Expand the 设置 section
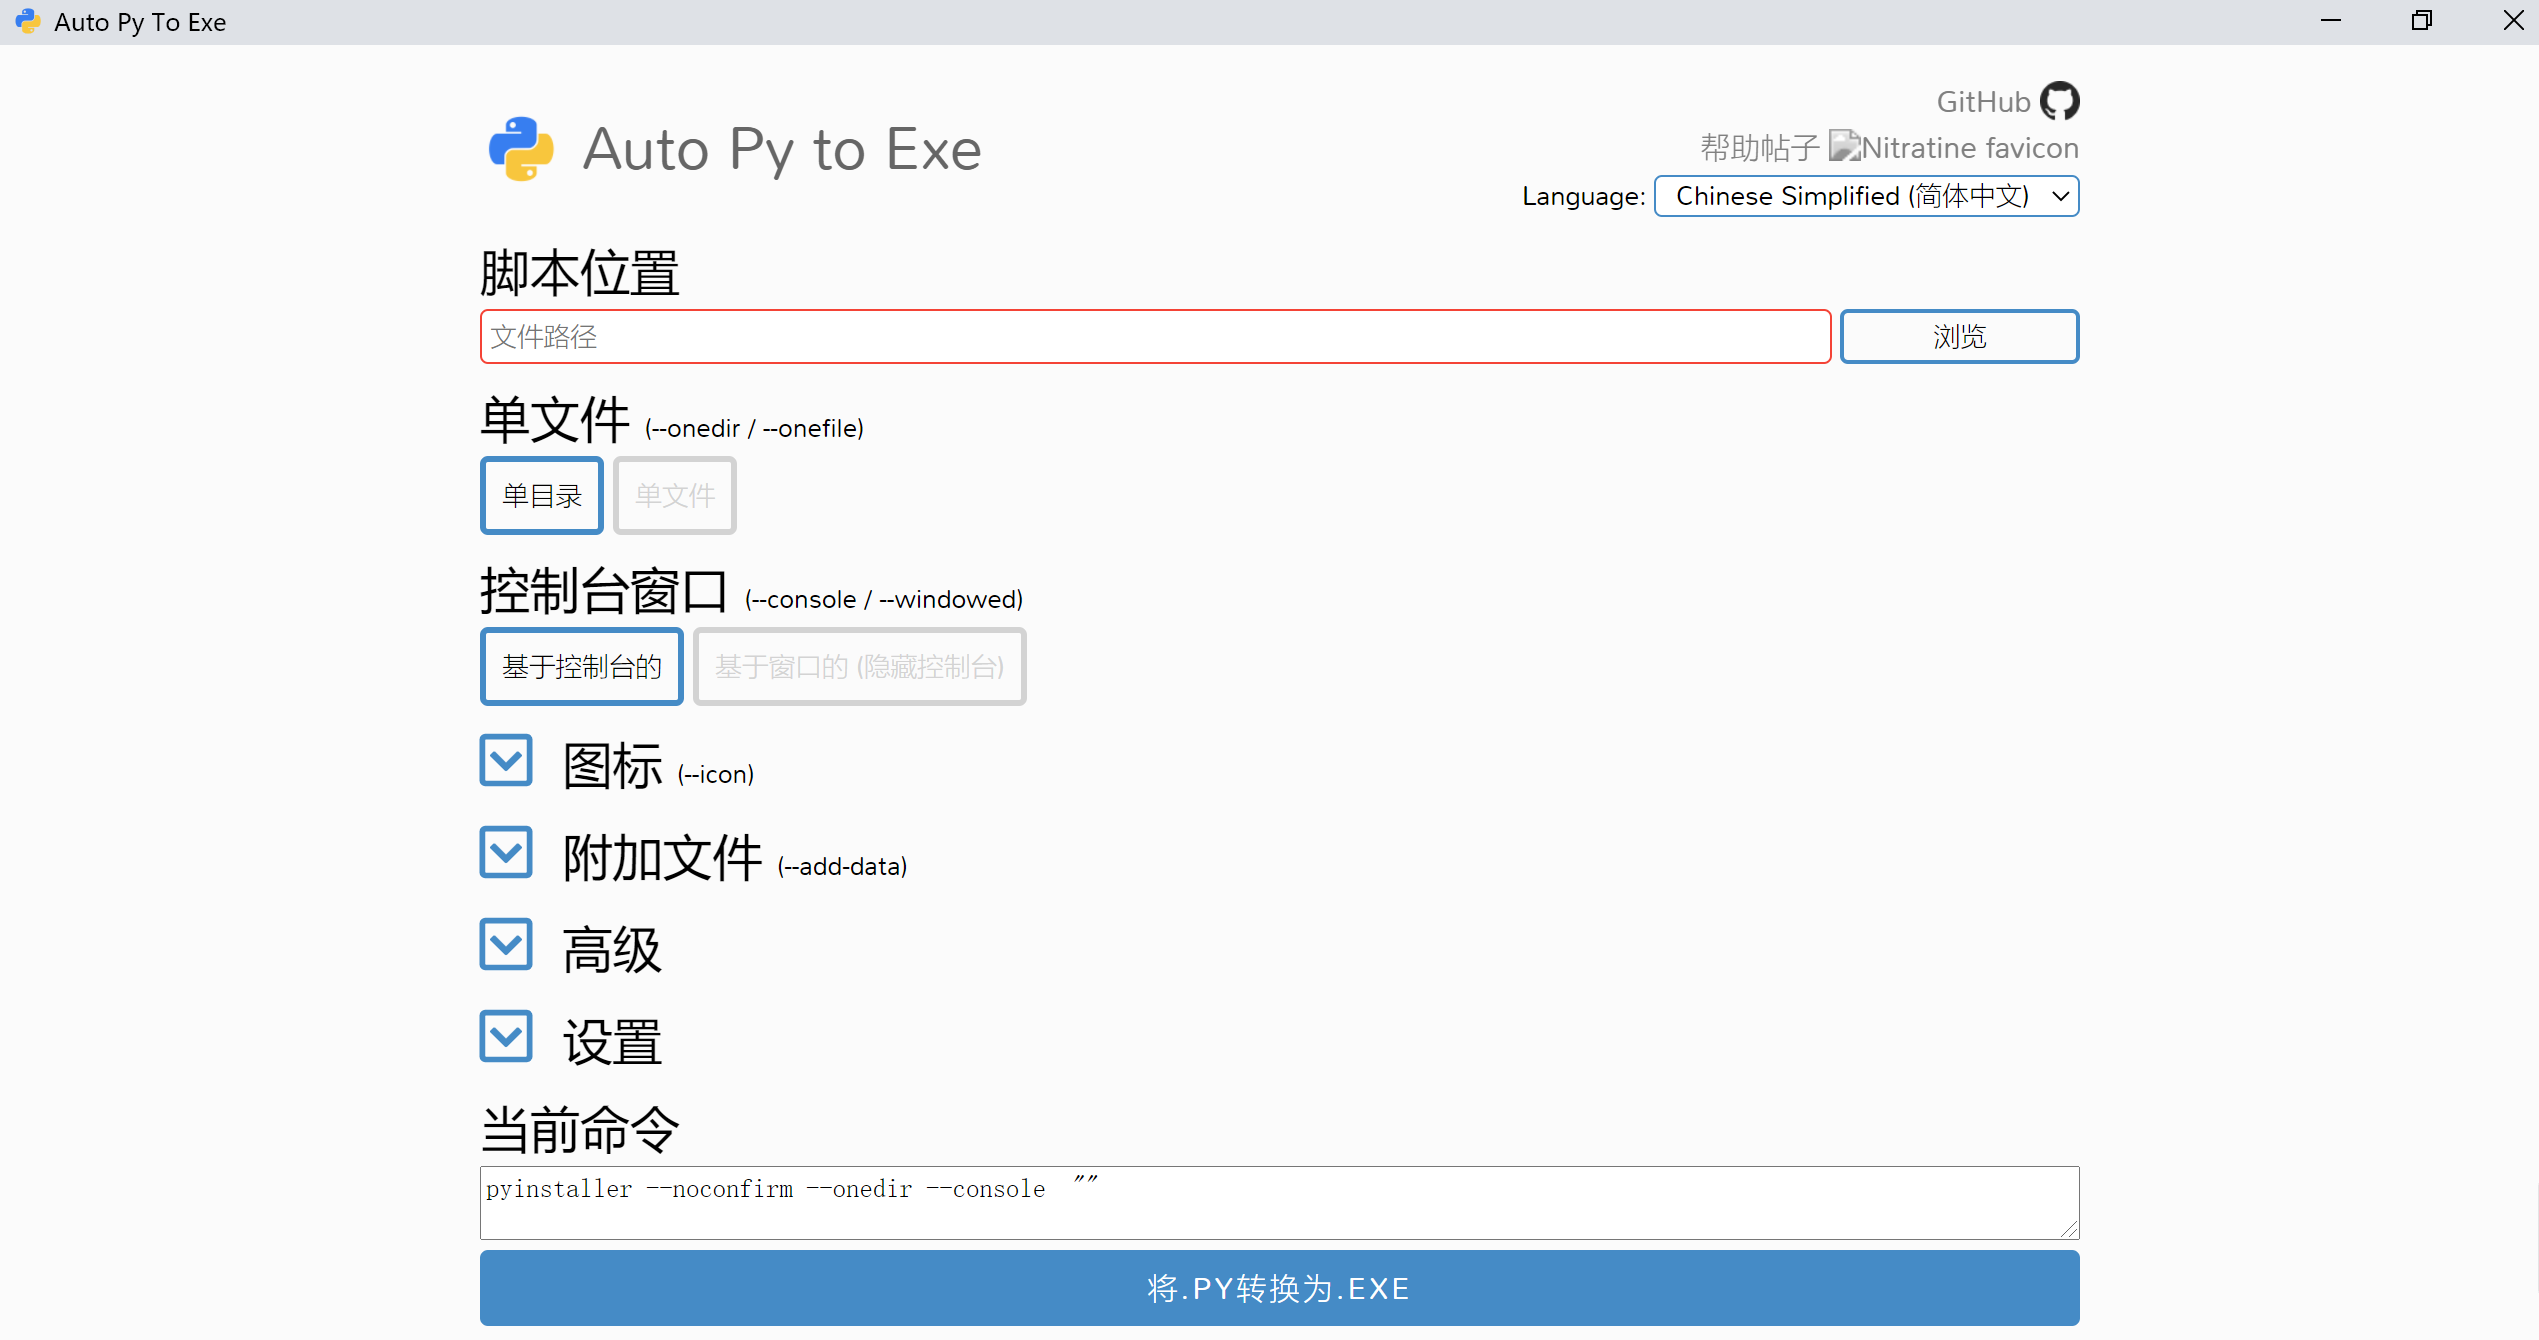The height and width of the screenshot is (1340, 2539). (505, 1036)
